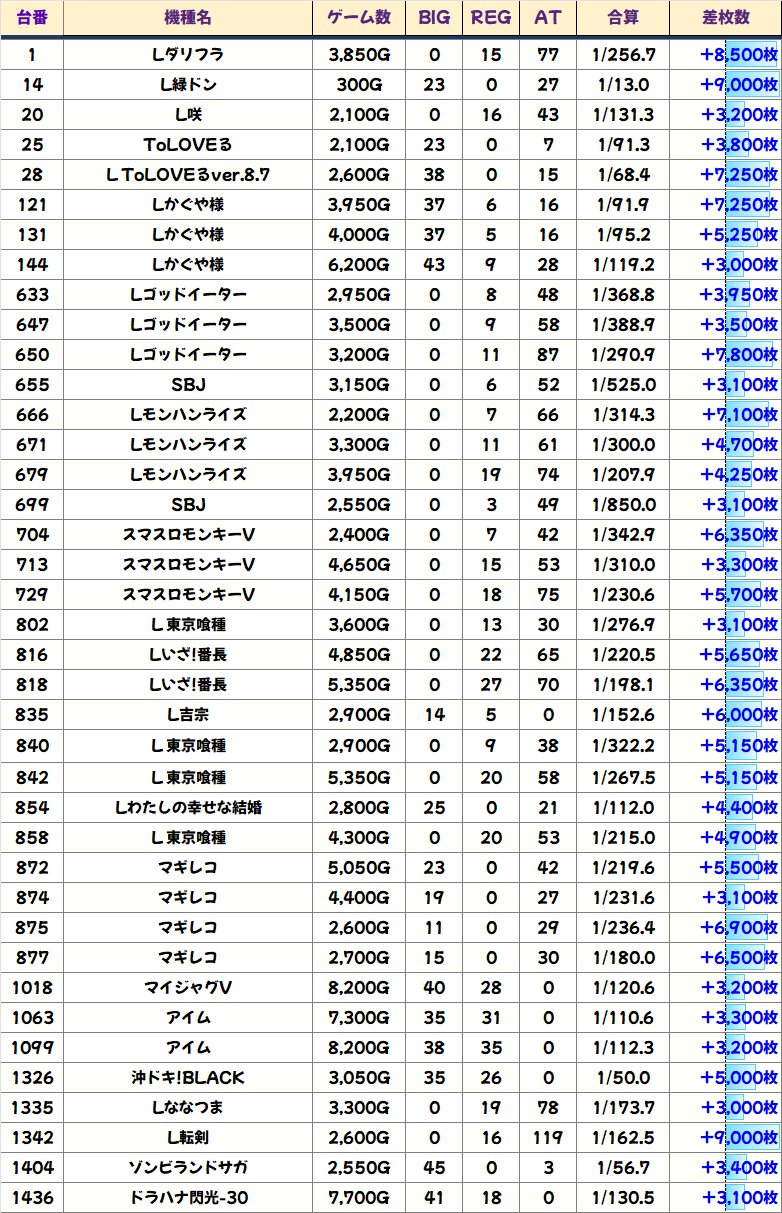Select the BIG column header
The width and height of the screenshot is (782, 1213).
pos(434,18)
